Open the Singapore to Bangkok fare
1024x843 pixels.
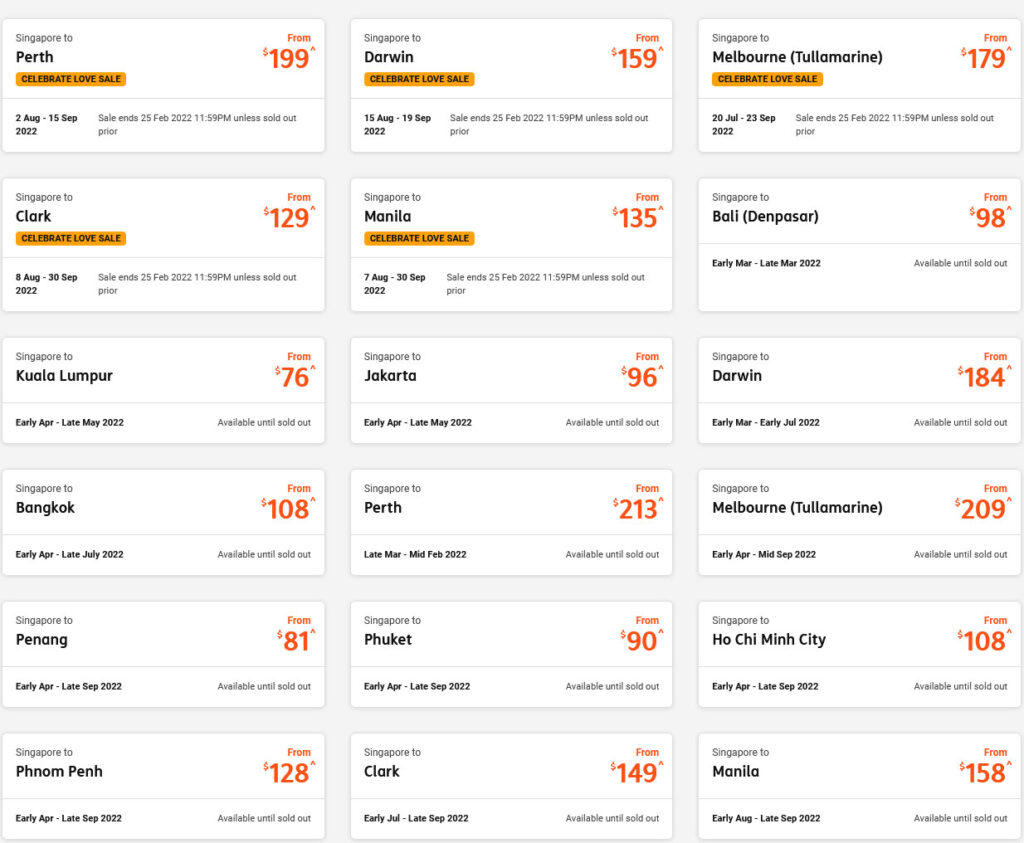pyautogui.click(x=163, y=508)
